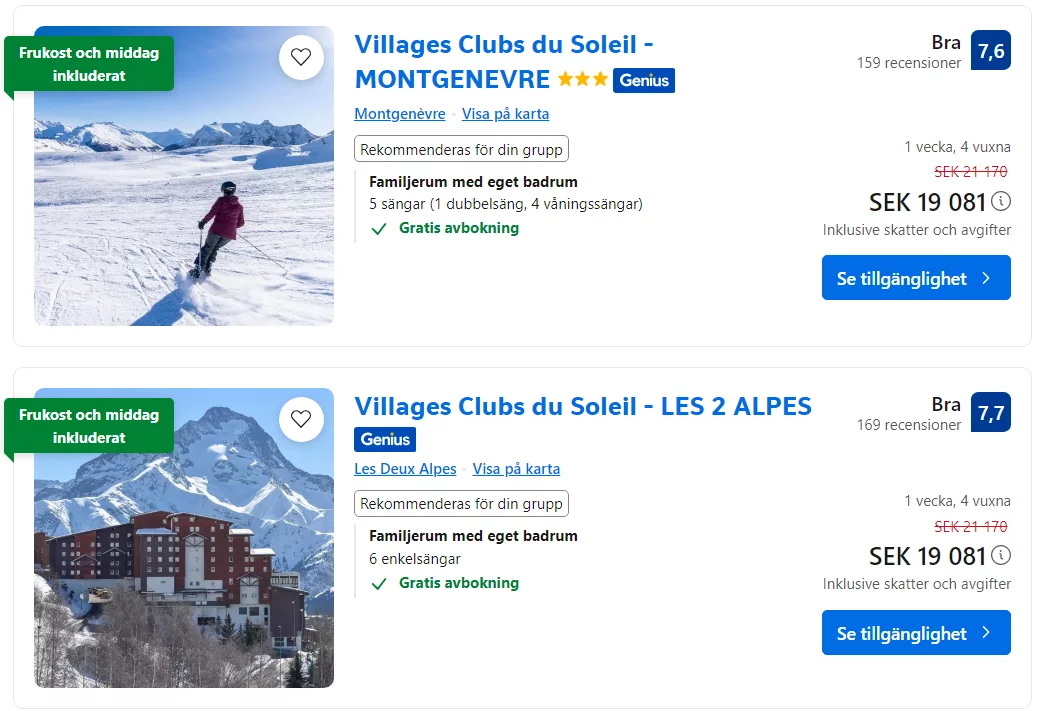This screenshot has width=1041, height=711.
Task: Click 159 recensioner review count
Action: pos(908,63)
